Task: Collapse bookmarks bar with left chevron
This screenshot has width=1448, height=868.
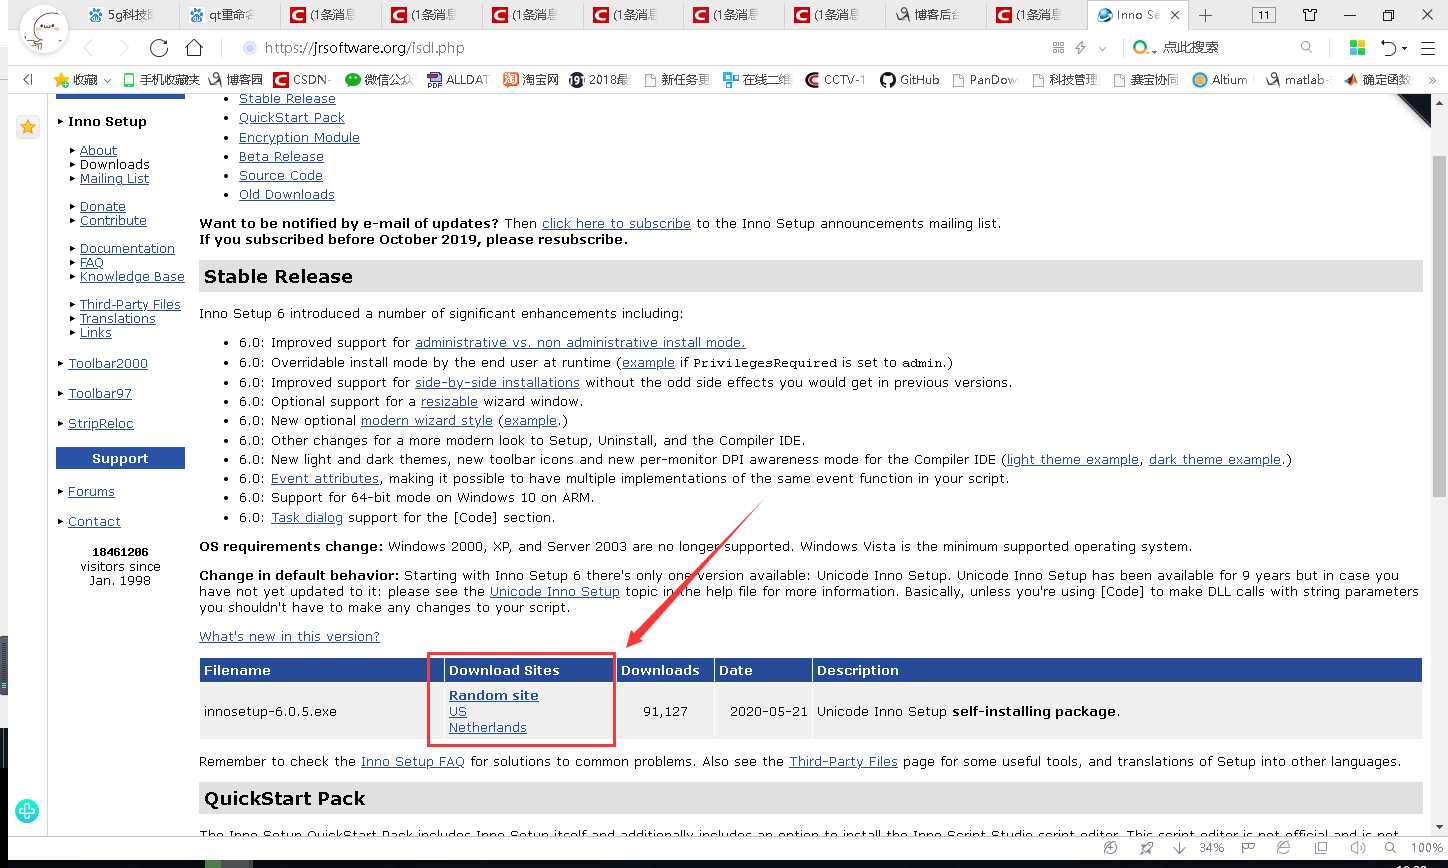Action: [x=28, y=80]
